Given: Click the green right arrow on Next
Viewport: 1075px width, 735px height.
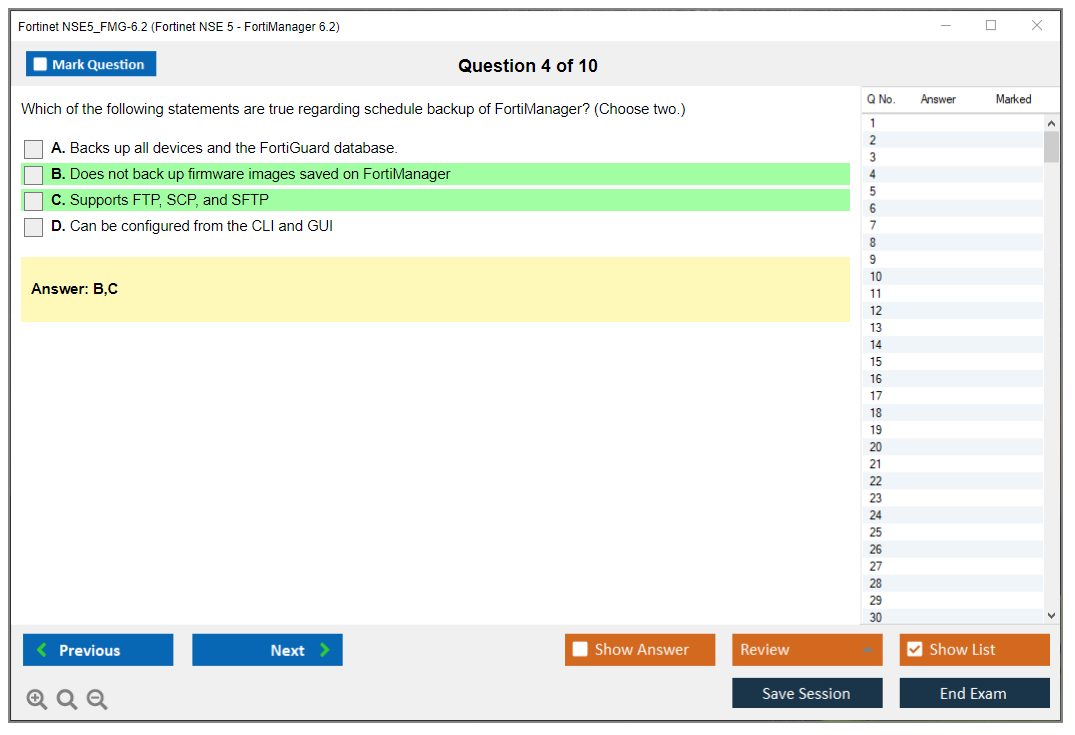Looking at the screenshot, I should click(x=325, y=650).
